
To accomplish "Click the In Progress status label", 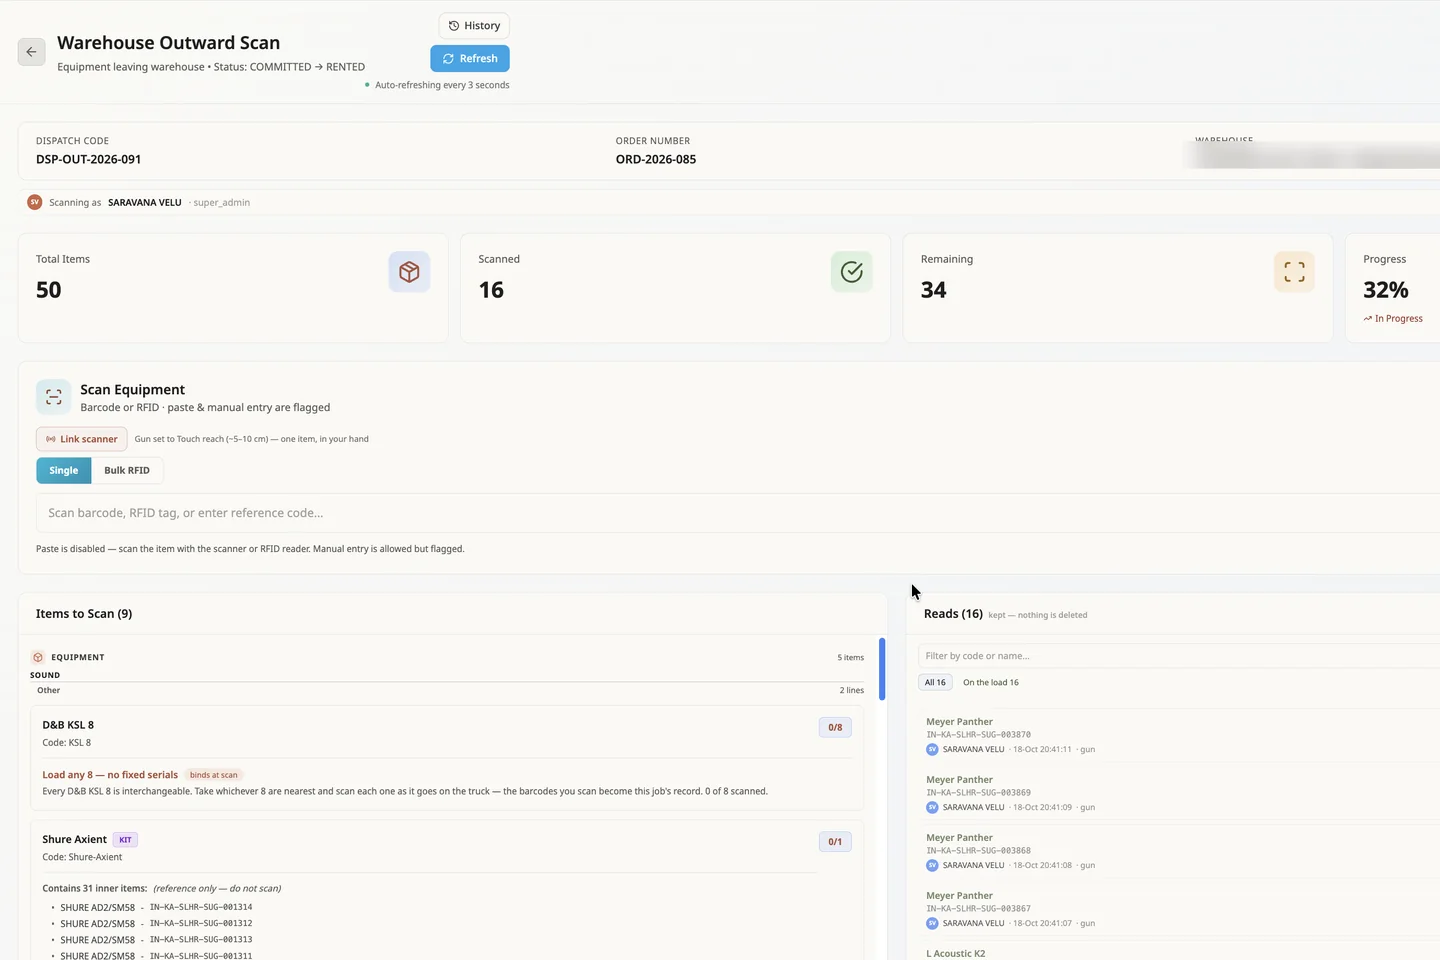I will [1399, 319].
